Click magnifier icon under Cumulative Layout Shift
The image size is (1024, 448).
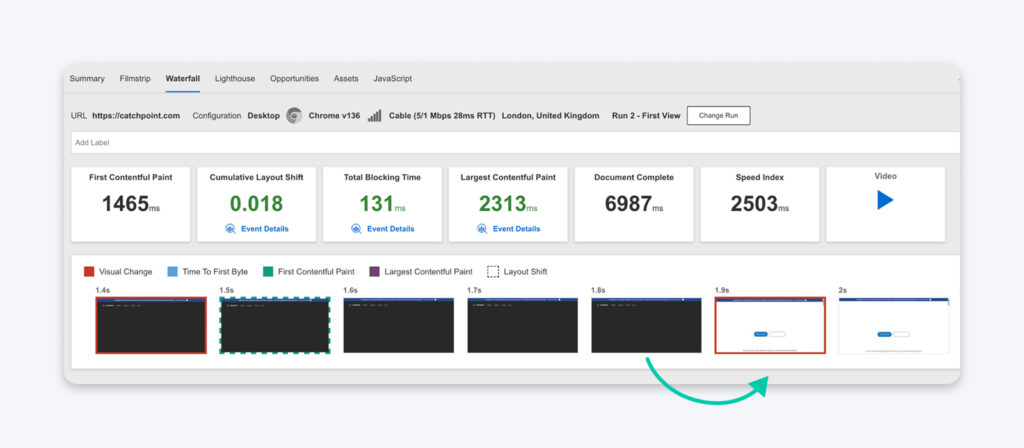[231, 229]
